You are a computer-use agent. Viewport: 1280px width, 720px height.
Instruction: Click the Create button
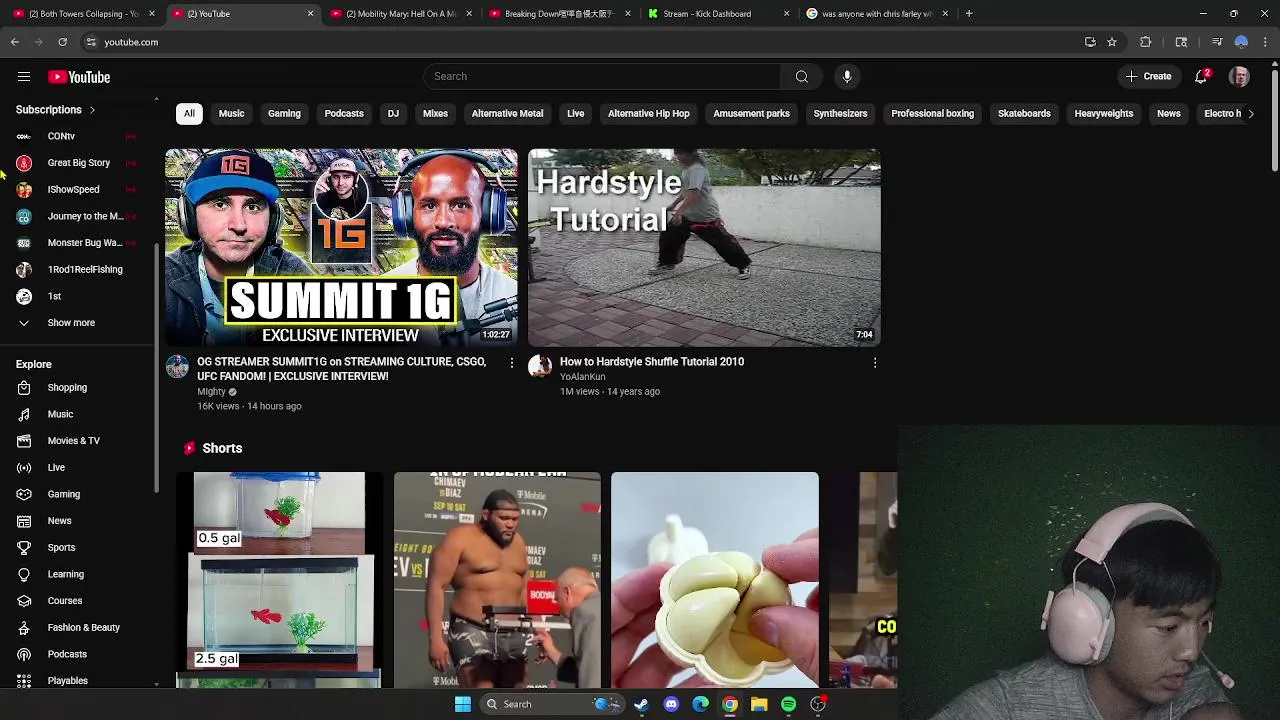[x=1148, y=77]
